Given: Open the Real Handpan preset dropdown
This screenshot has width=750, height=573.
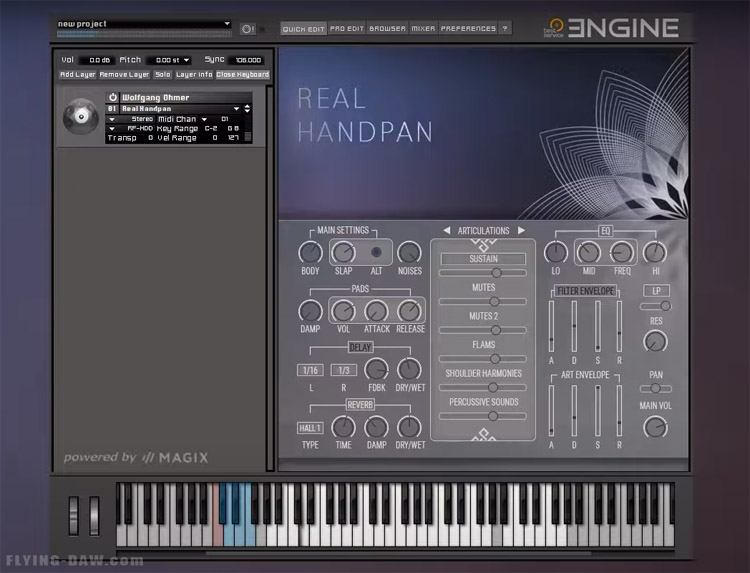Looking at the screenshot, I should (x=236, y=109).
